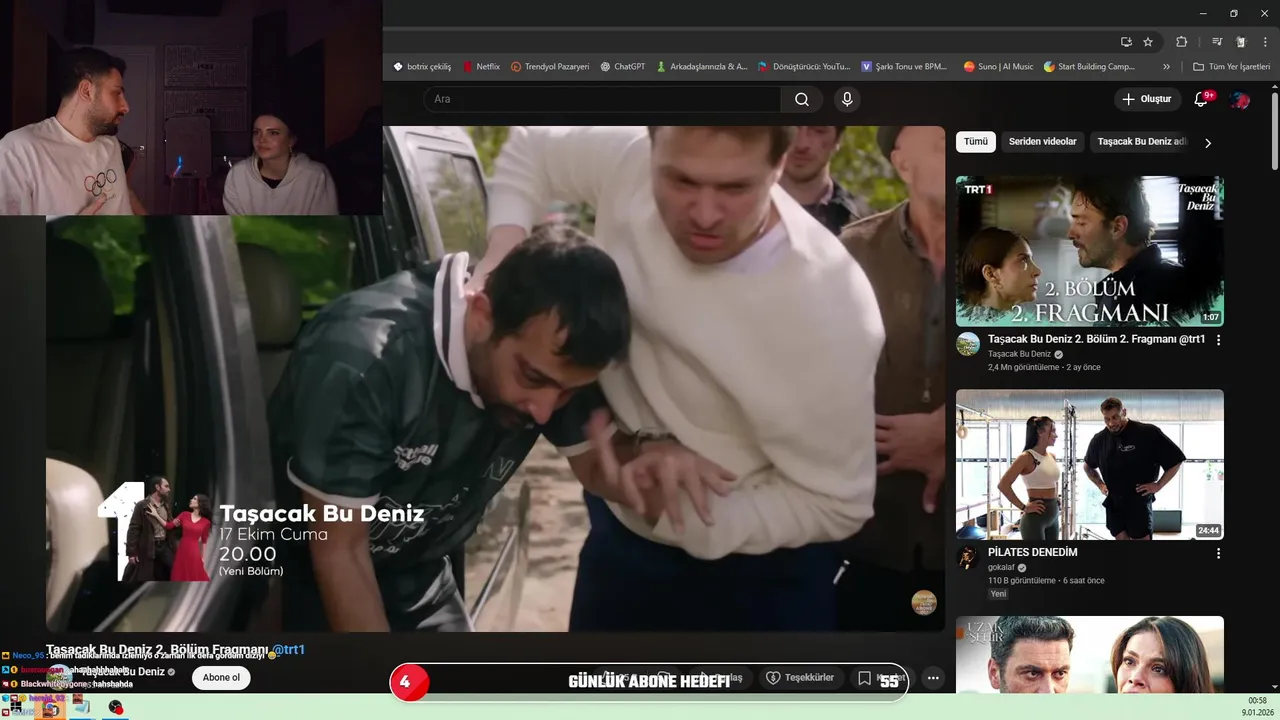This screenshot has width=1280, height=720.
Task: Focus the Ara search field
Action: (602, 99)
